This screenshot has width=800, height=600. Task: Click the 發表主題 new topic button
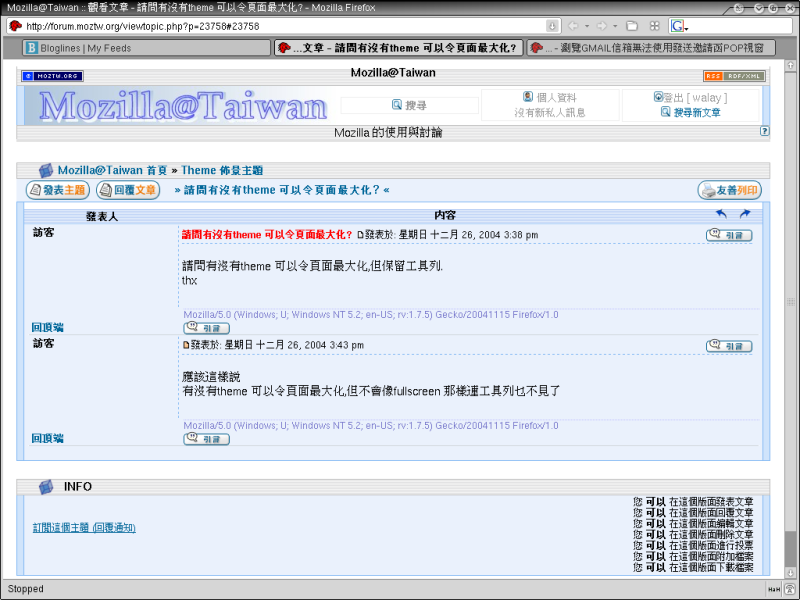coord(57,190)
